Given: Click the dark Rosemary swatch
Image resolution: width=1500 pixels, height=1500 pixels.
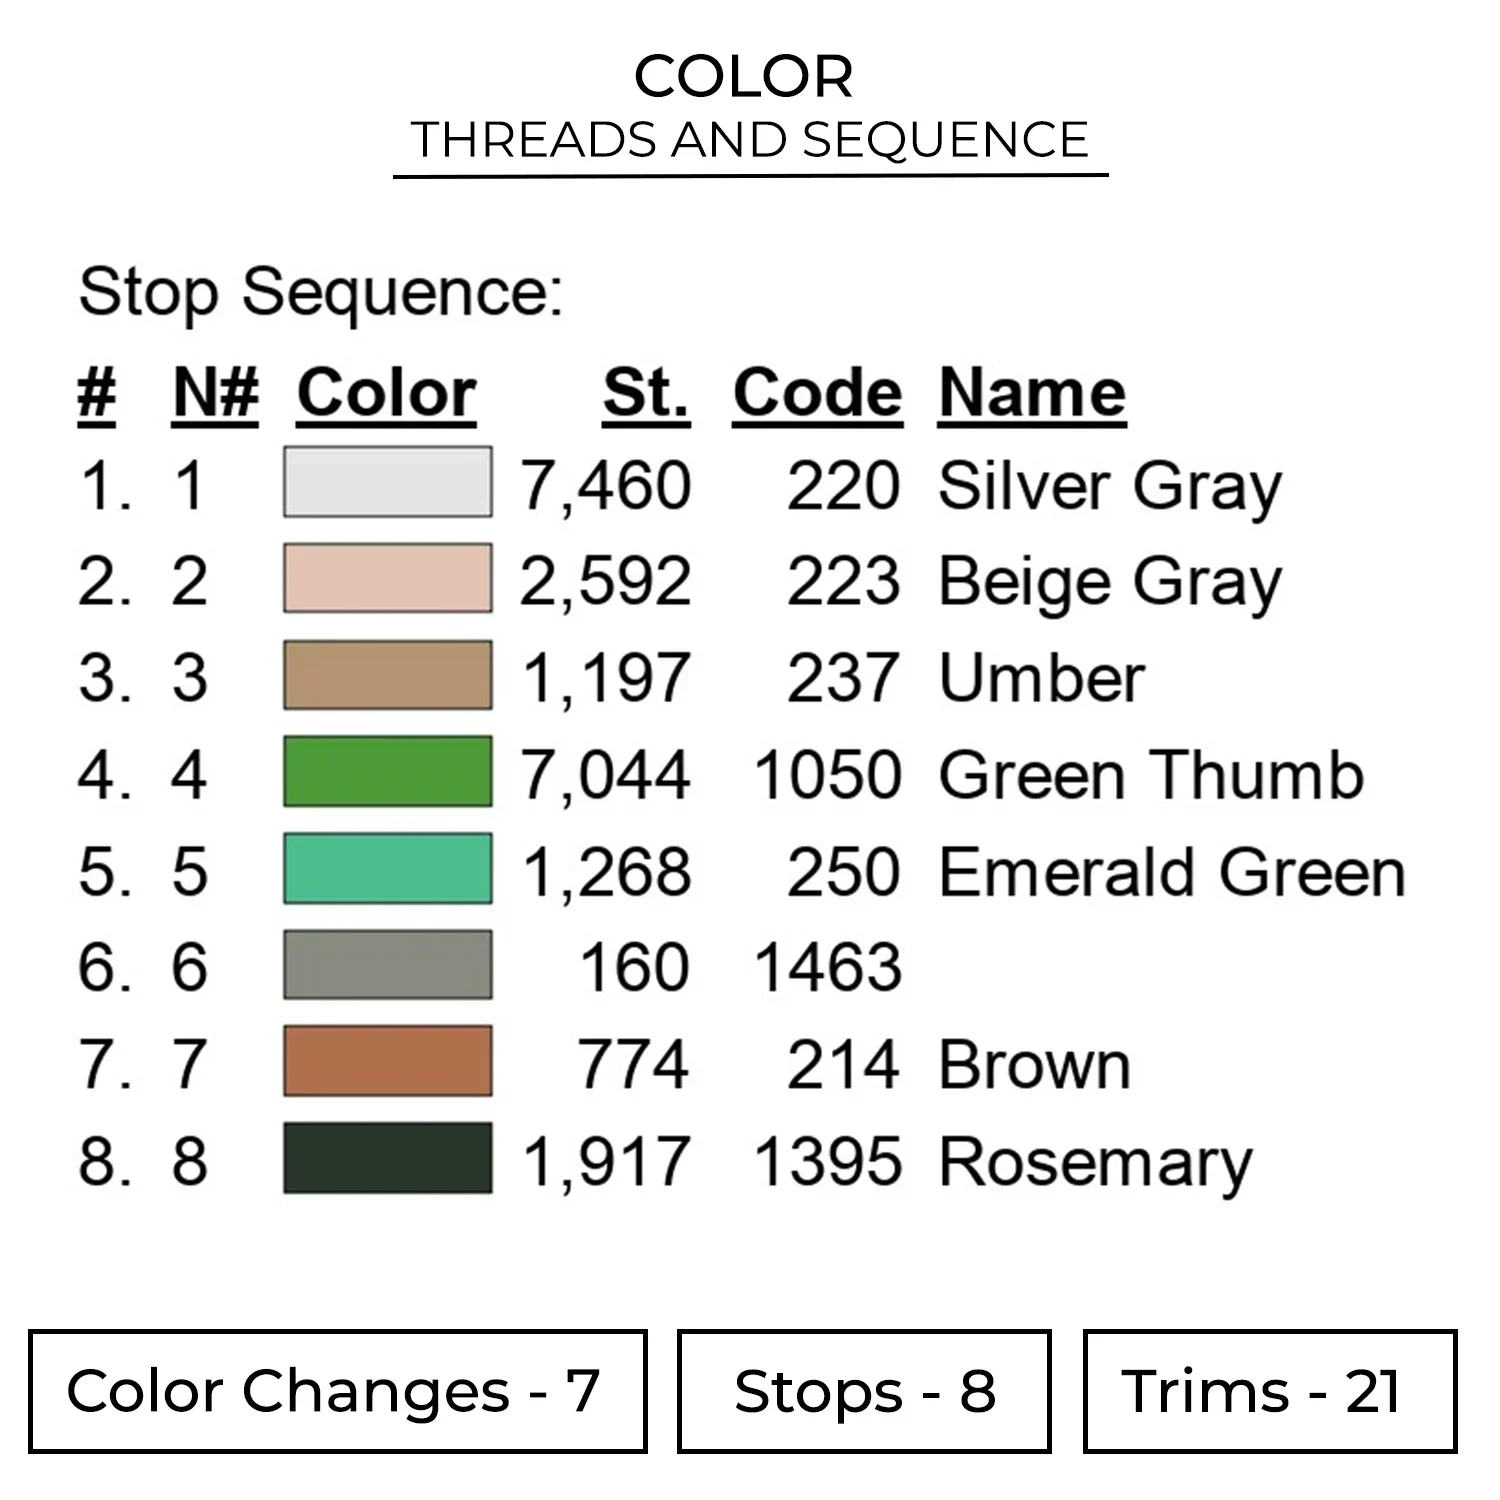Looking at the screenshot, I should tap(387, 1158).
